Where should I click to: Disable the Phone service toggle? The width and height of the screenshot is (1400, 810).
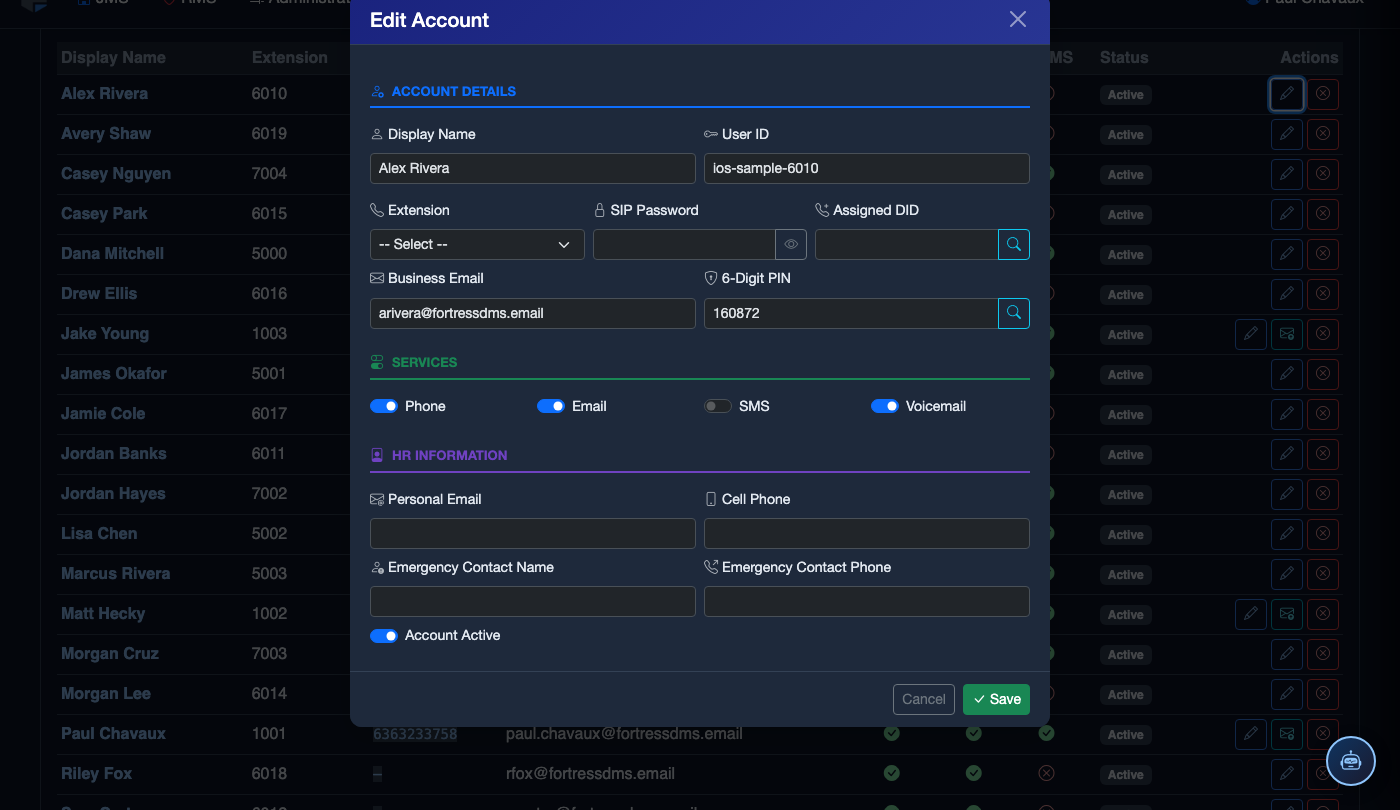384,406
